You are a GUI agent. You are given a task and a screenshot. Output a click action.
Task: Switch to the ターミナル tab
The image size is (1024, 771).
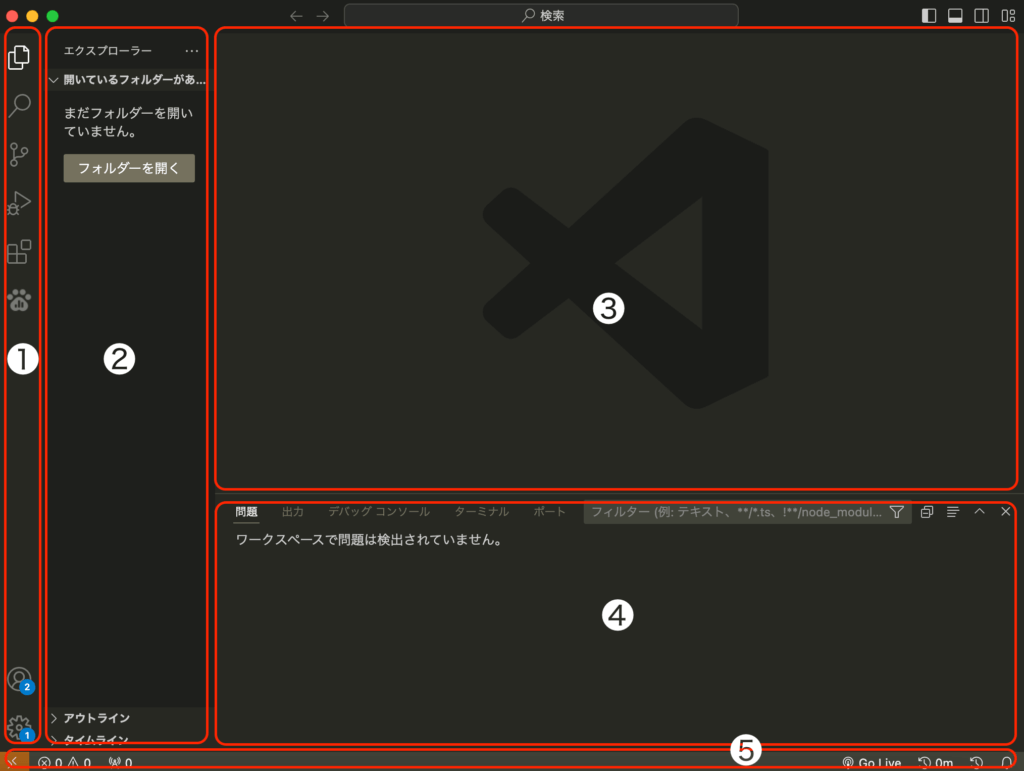[481, 511]
